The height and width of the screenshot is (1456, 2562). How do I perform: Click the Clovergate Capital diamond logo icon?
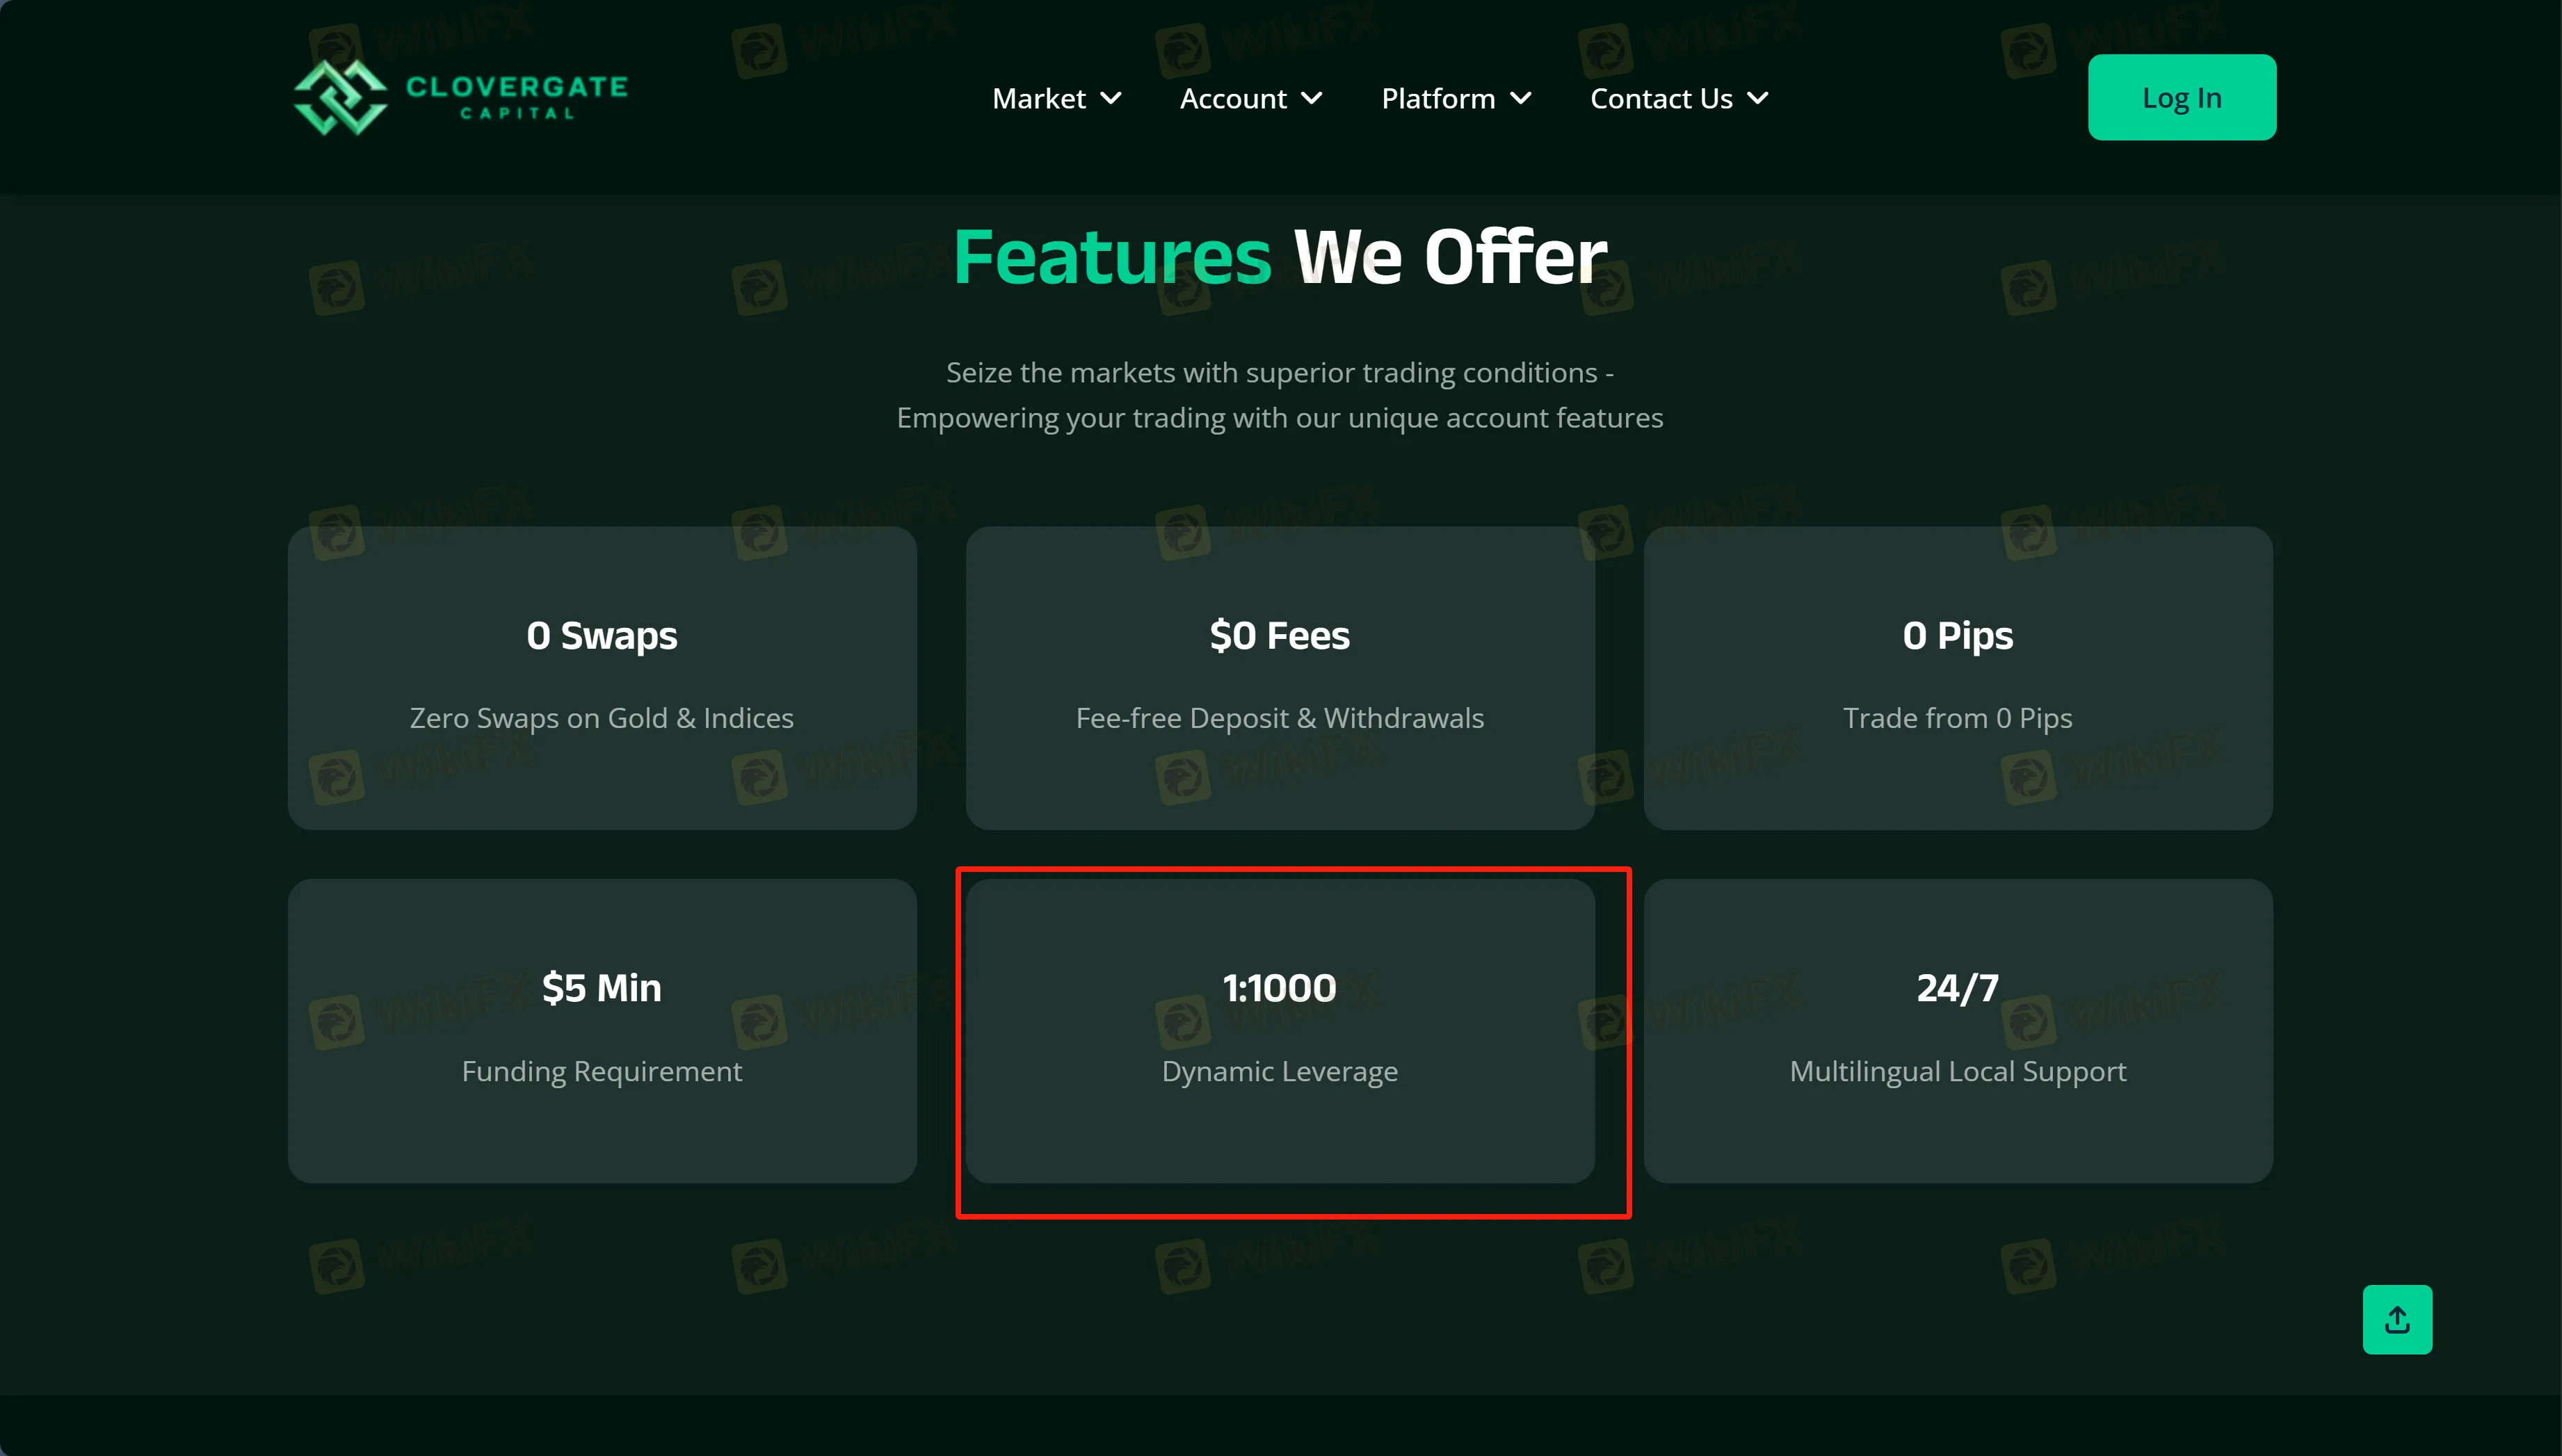[x=340, y=97]
